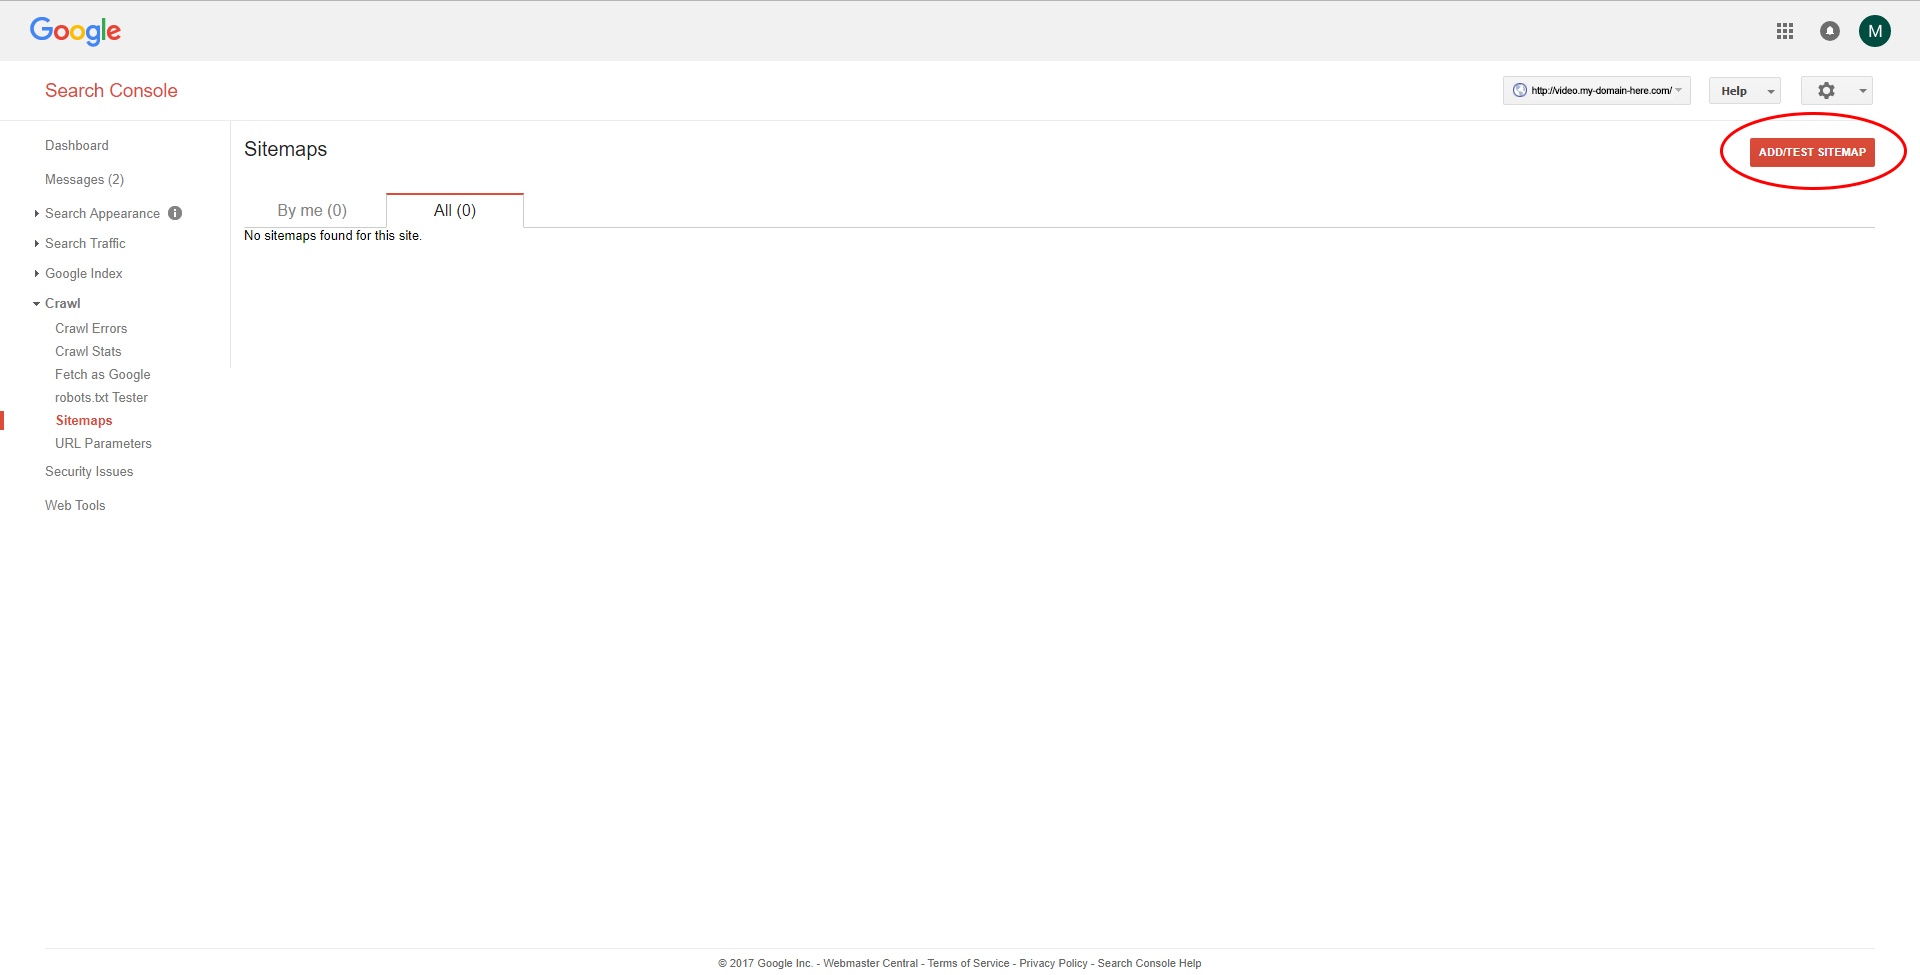Screen dimensions: 1920x975
Task: Click the Terms of Service footer link
Action: (x=968, y=963)
